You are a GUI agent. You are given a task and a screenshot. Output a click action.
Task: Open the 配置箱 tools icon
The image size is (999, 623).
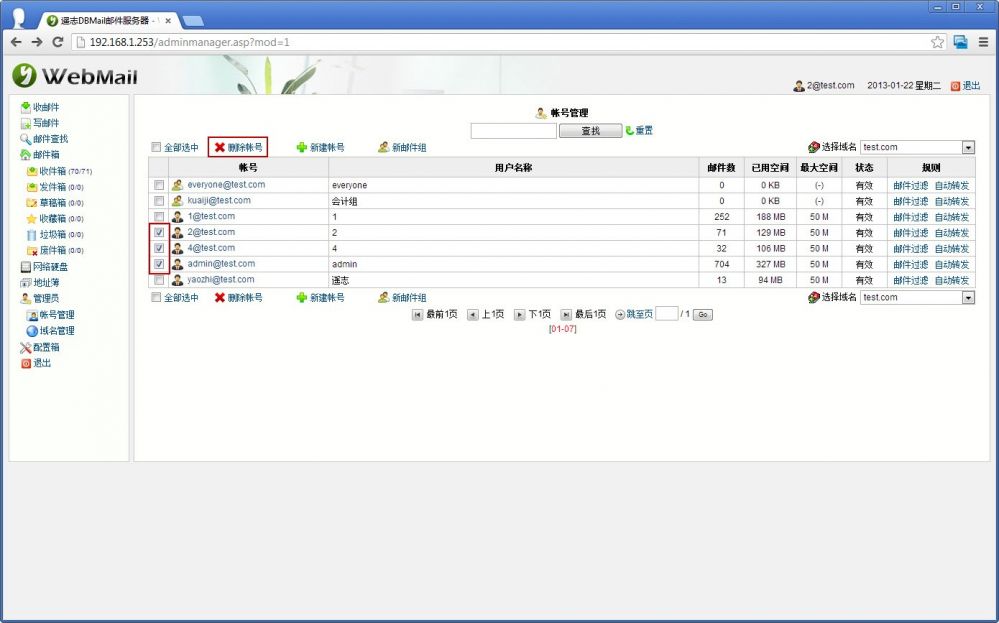click(25, 347)
